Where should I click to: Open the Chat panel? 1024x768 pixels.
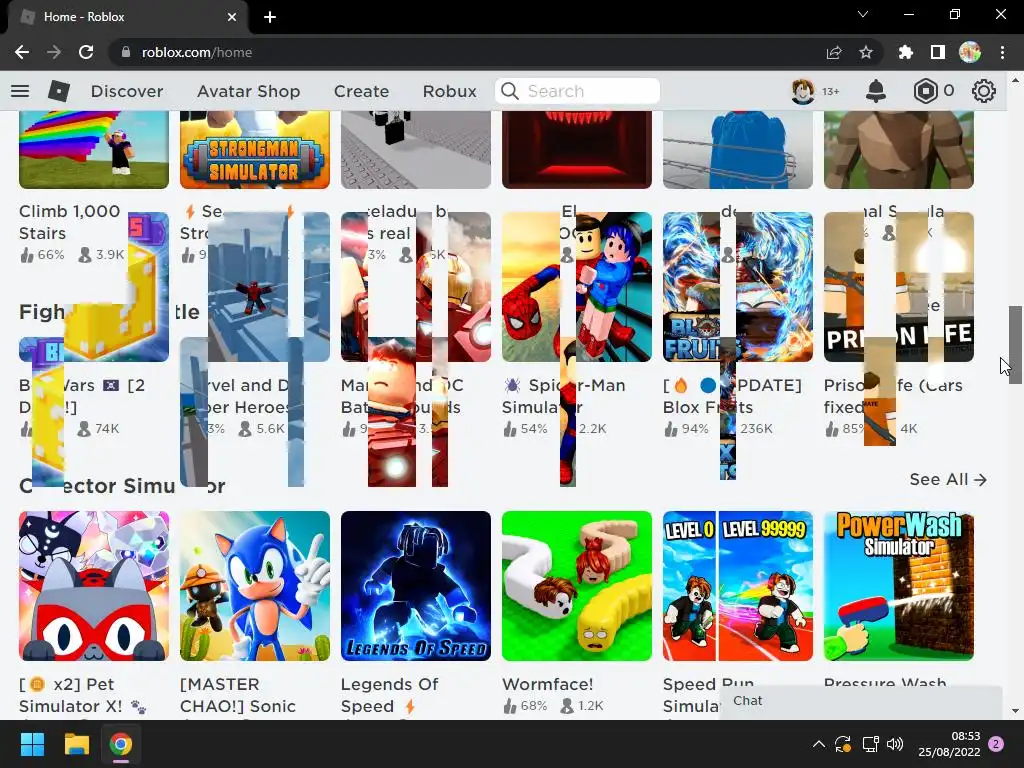coord(861,702)
